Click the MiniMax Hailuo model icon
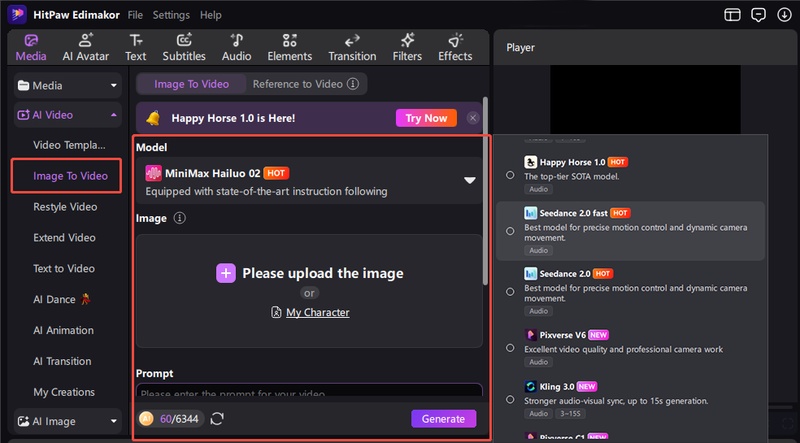This screenshot has height=443, width=800. [x=154, y=174]
